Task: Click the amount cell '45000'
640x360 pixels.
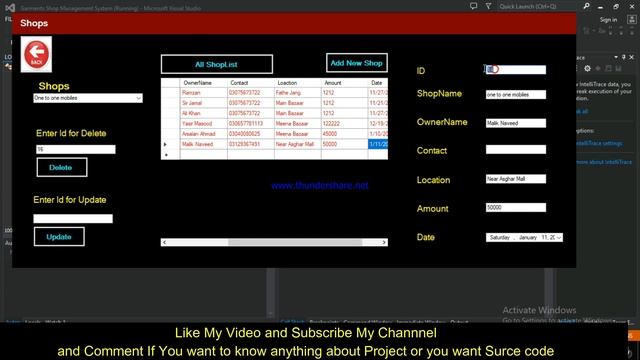Action: tap(344, 133)
